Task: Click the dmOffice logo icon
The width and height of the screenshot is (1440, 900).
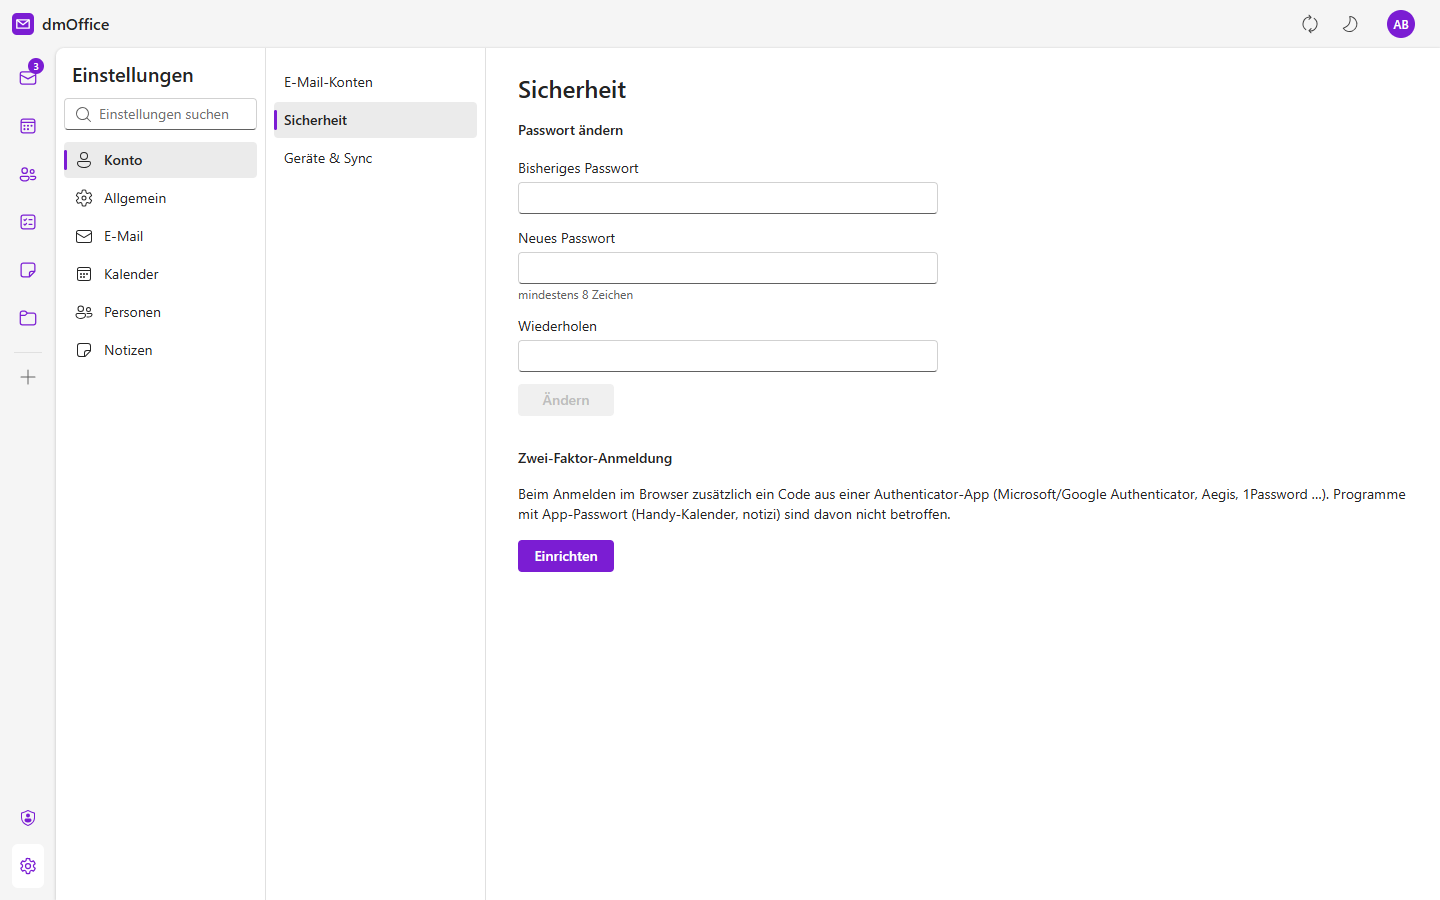Action: [x=23, y=24]
